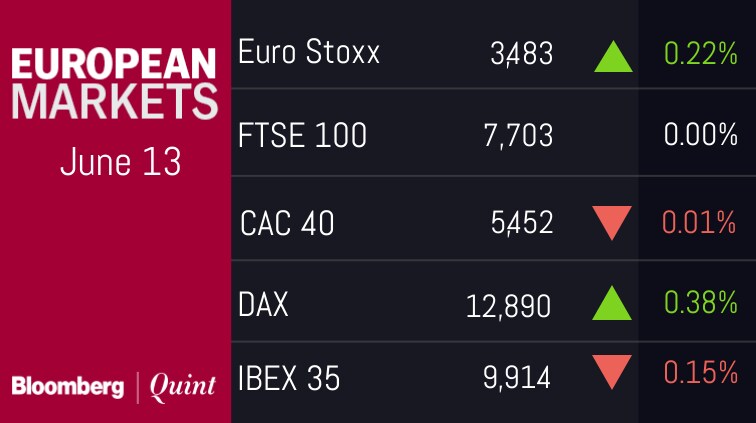Click the red down arrow for CAC 40
Image resolution: width=756 pixels, height=423 pixels.
click(x=613, y=222)
